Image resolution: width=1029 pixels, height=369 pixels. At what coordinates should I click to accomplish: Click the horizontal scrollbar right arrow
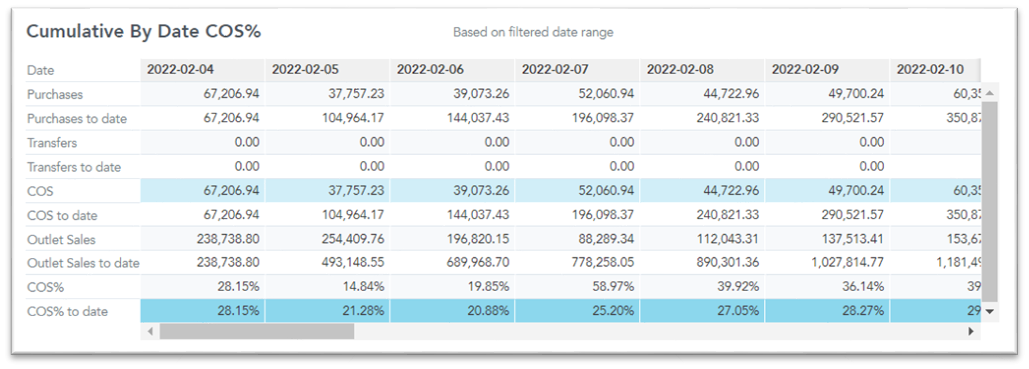click(x=971, y=332)
